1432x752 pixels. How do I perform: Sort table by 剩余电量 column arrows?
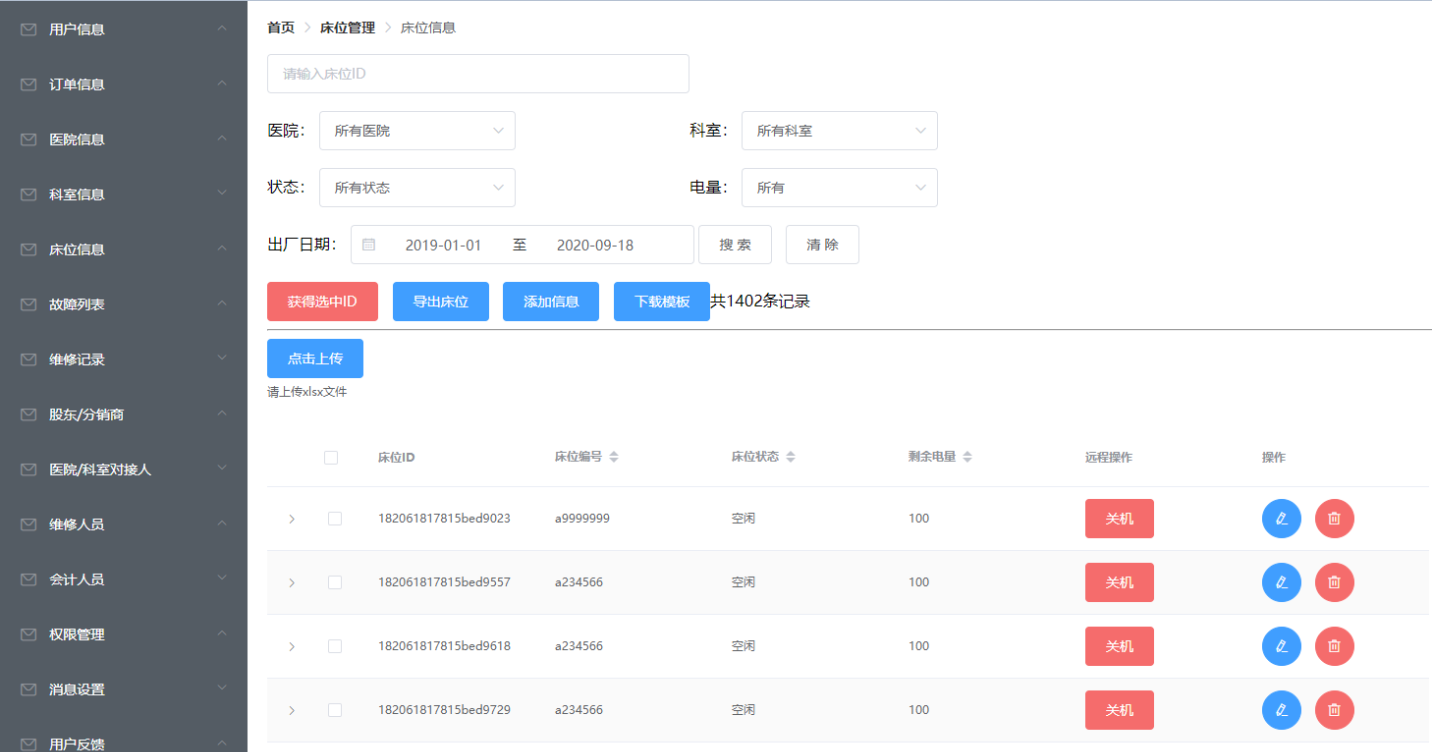pos(967,457)
